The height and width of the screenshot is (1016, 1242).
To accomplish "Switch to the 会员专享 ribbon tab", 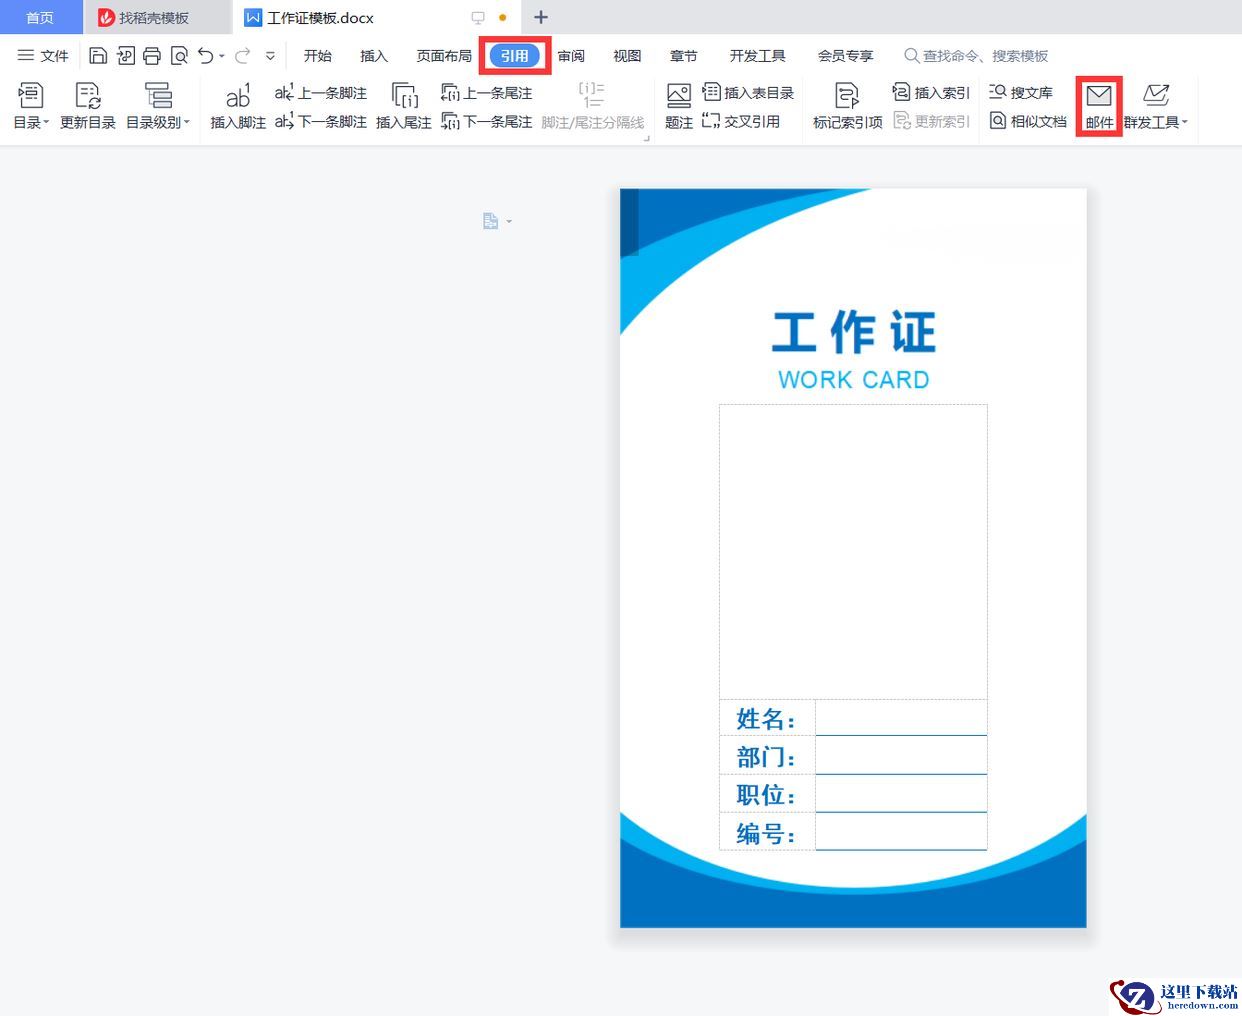I will click(845, 56).
